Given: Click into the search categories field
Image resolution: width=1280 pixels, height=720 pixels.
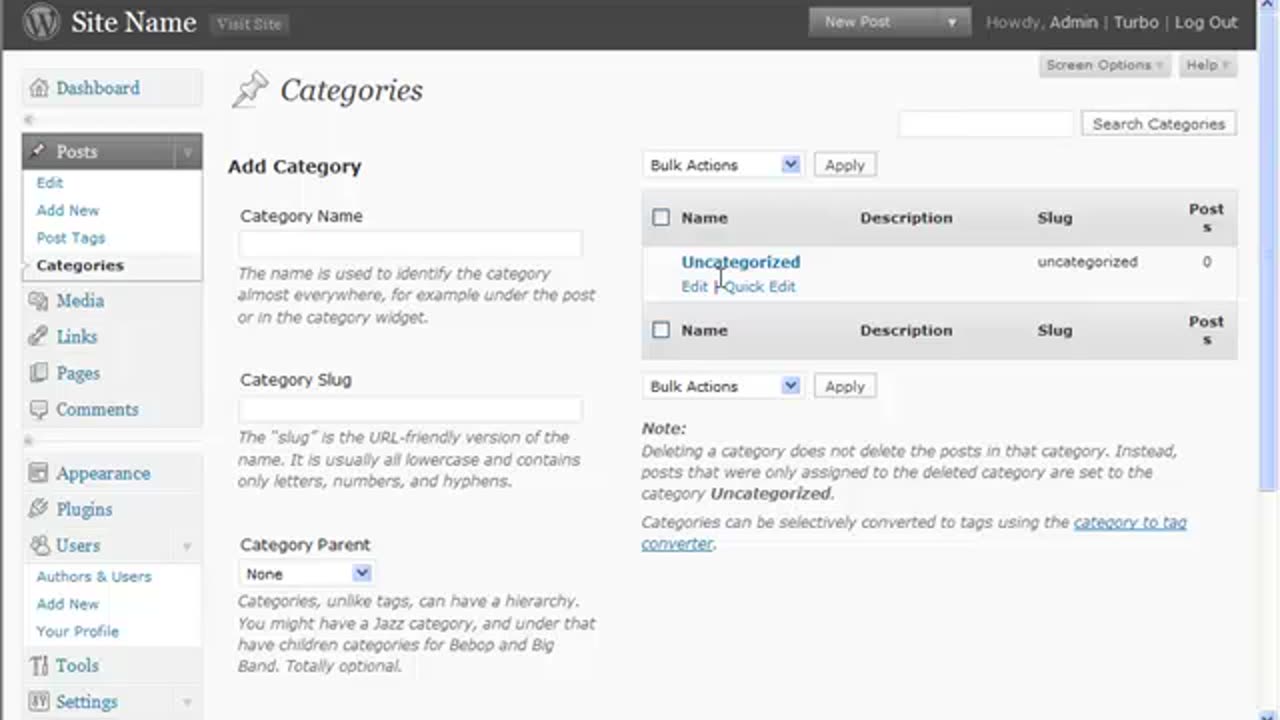Looking at the screenshot, I should 986,124.
